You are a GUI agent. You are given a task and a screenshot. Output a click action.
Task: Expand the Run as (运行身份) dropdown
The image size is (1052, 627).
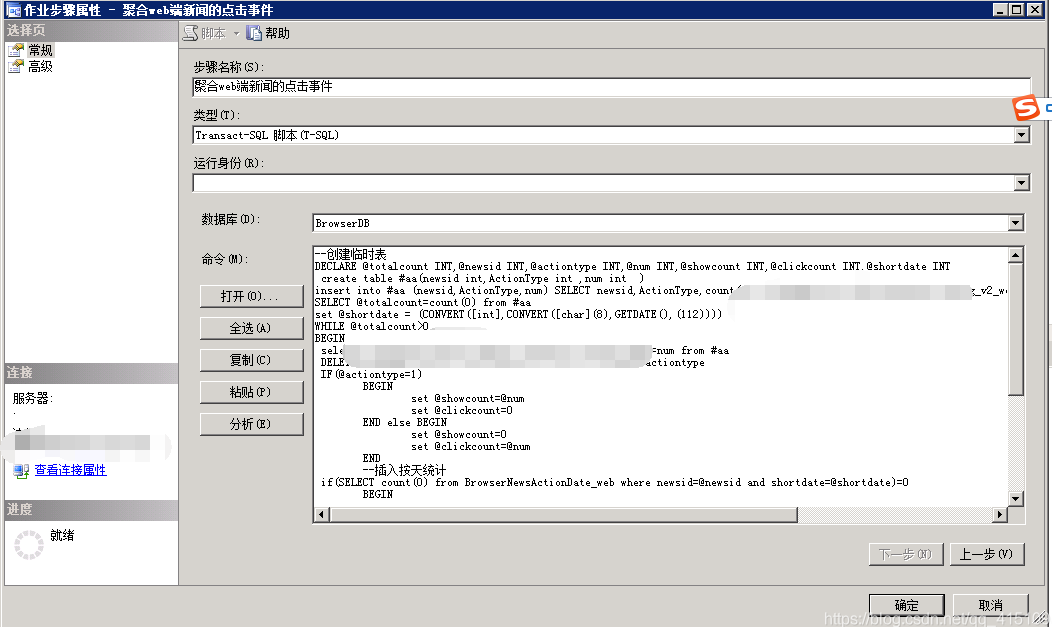point(1021,183)
